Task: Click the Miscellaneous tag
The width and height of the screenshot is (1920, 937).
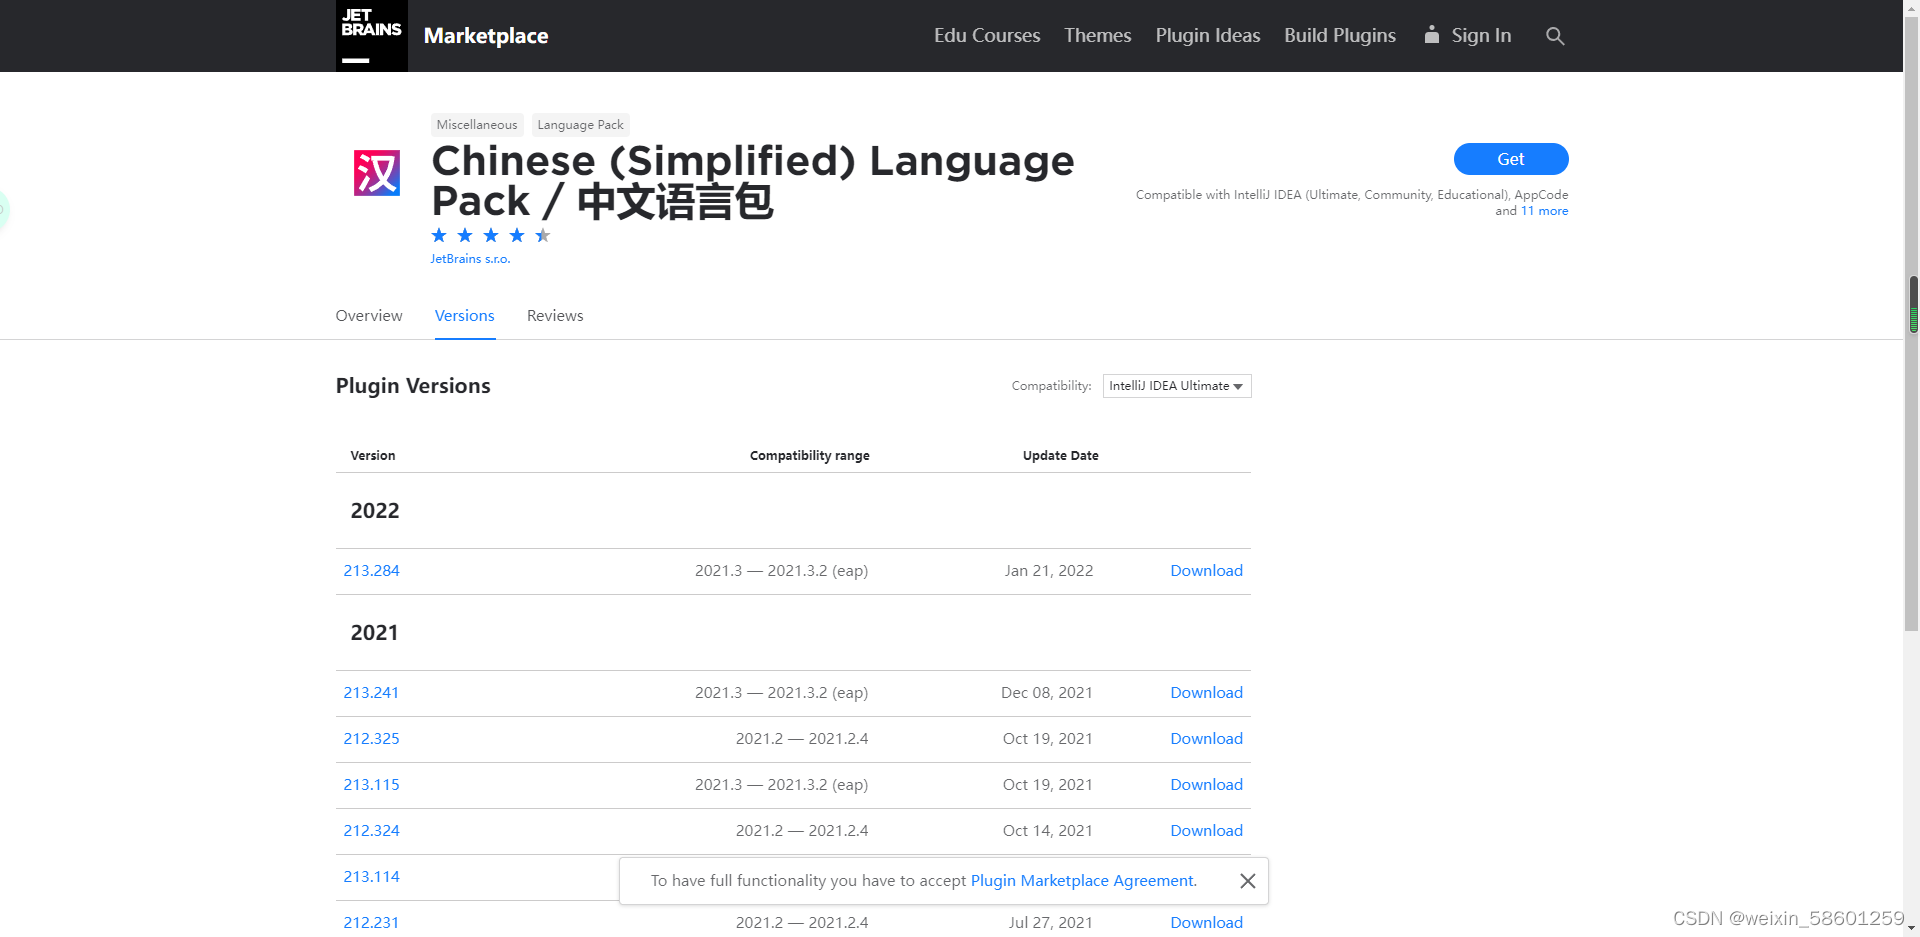Action: coord(477,125)
